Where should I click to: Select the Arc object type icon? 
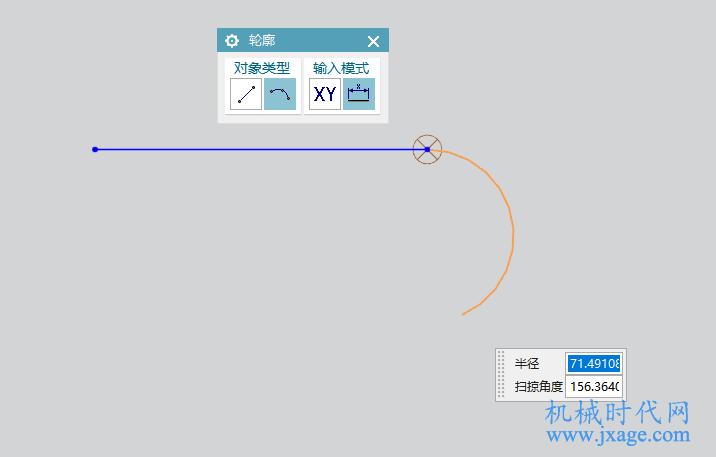pos(280,94)
